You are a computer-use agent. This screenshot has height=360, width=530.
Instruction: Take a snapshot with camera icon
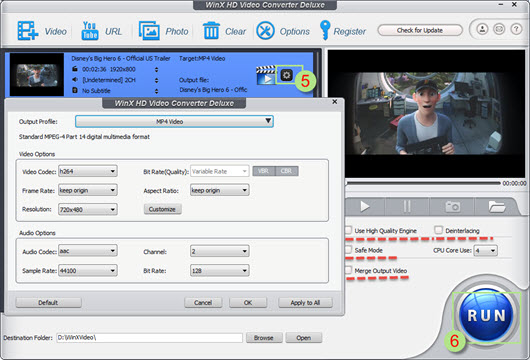coord(452,206)
